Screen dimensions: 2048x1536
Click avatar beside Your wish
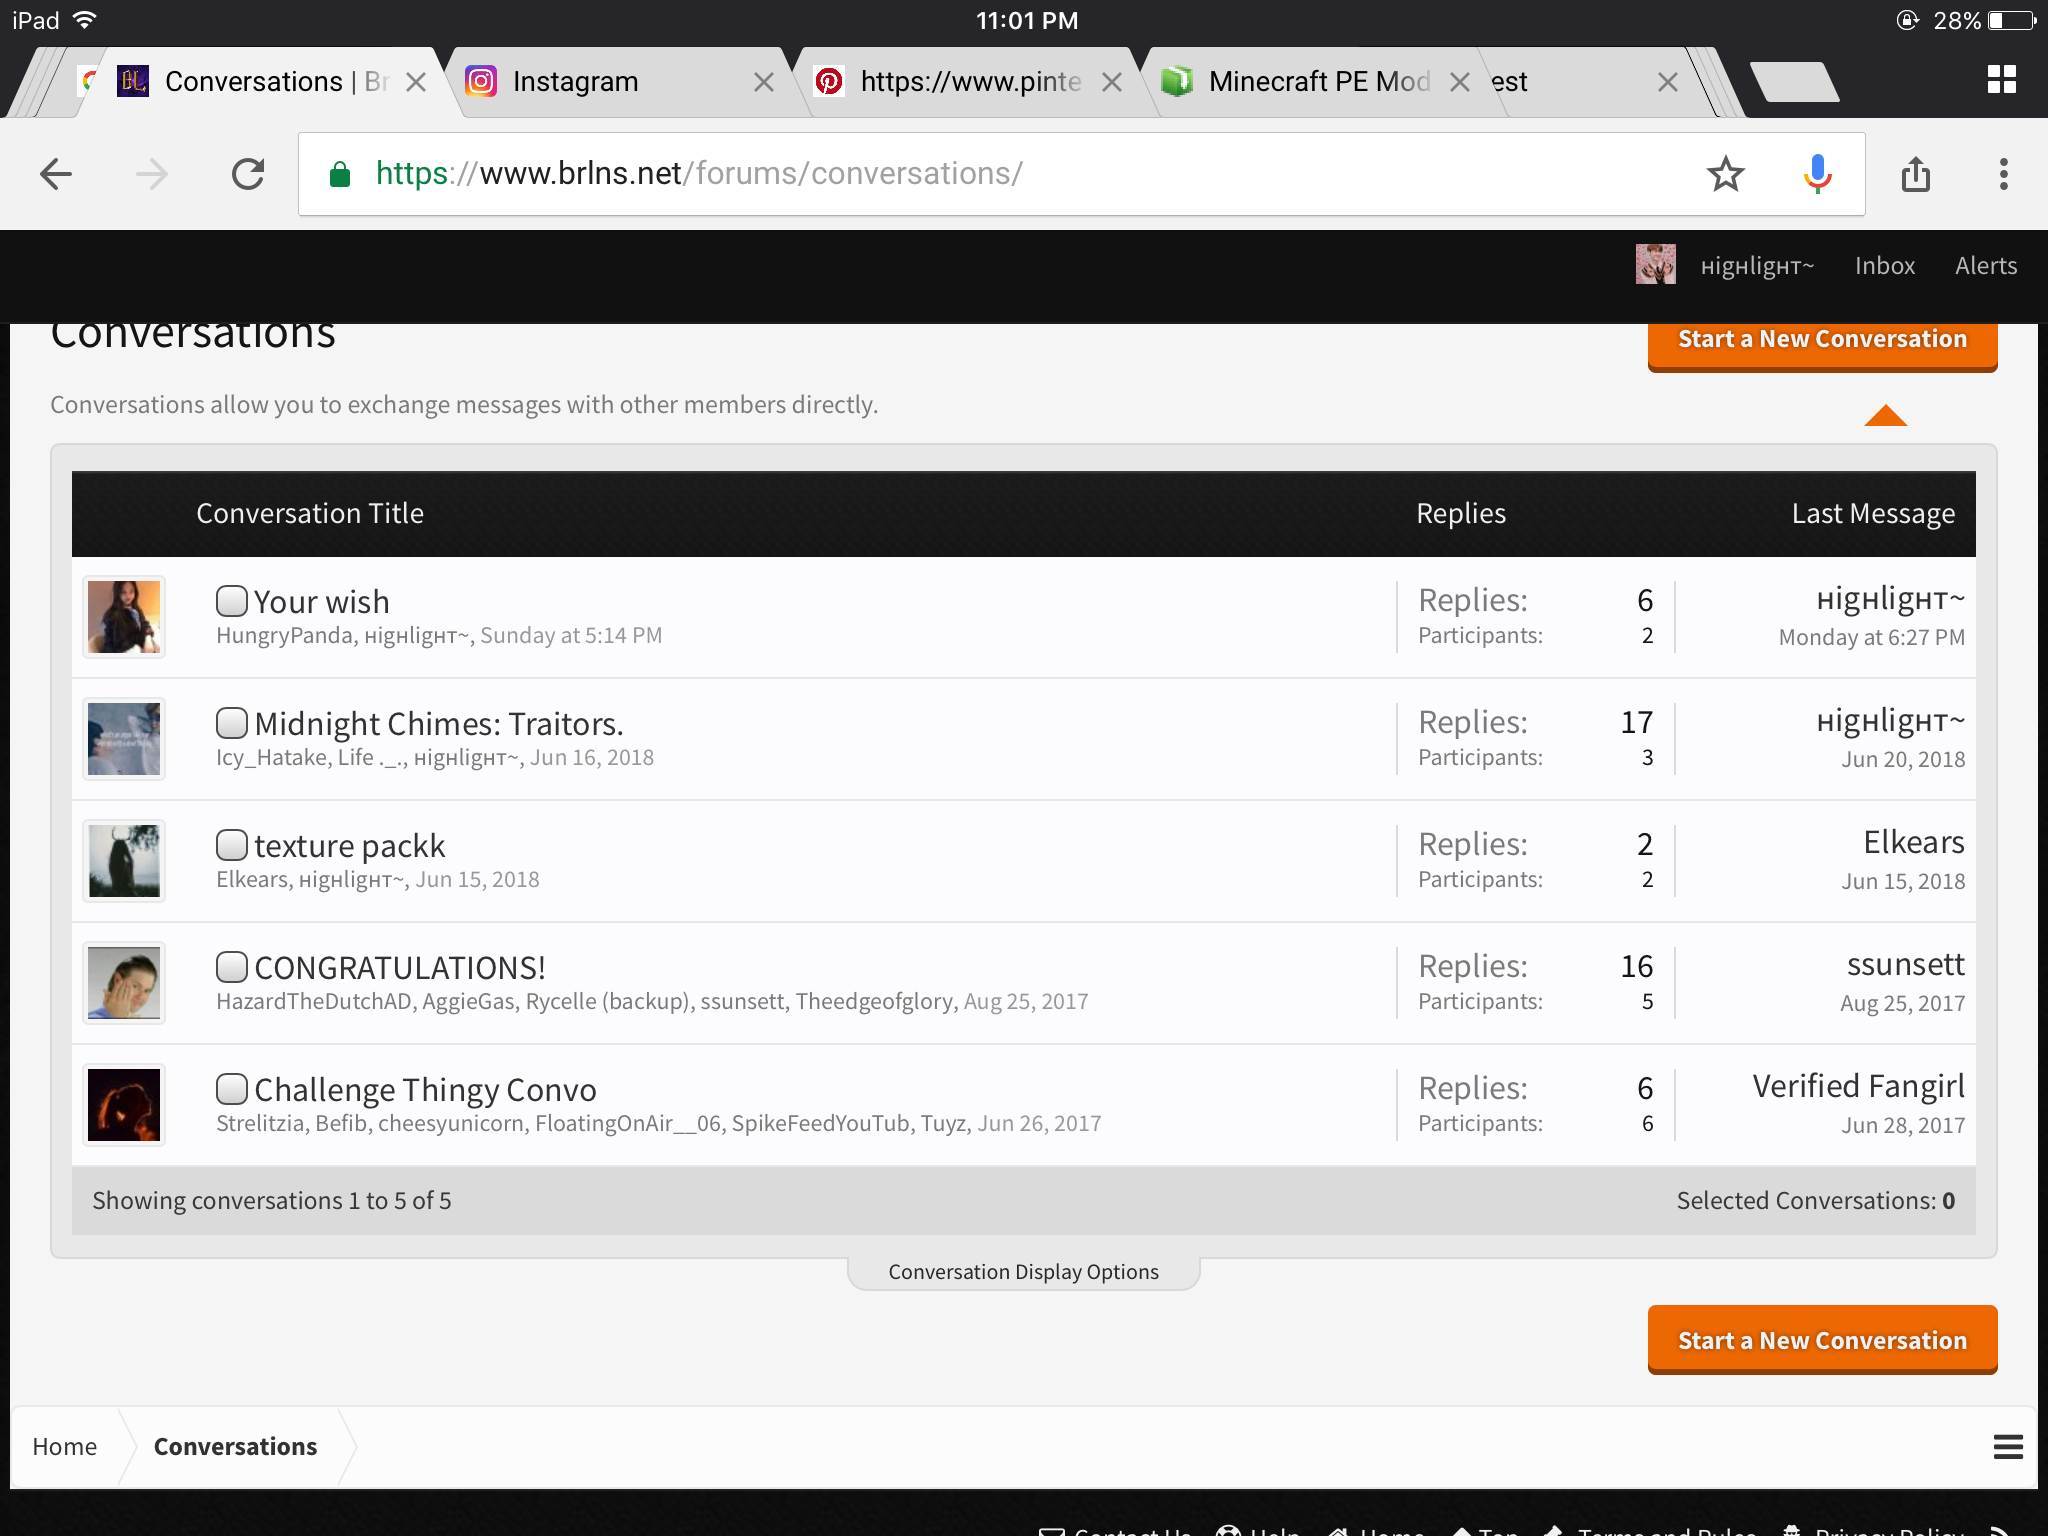[124, 617]
